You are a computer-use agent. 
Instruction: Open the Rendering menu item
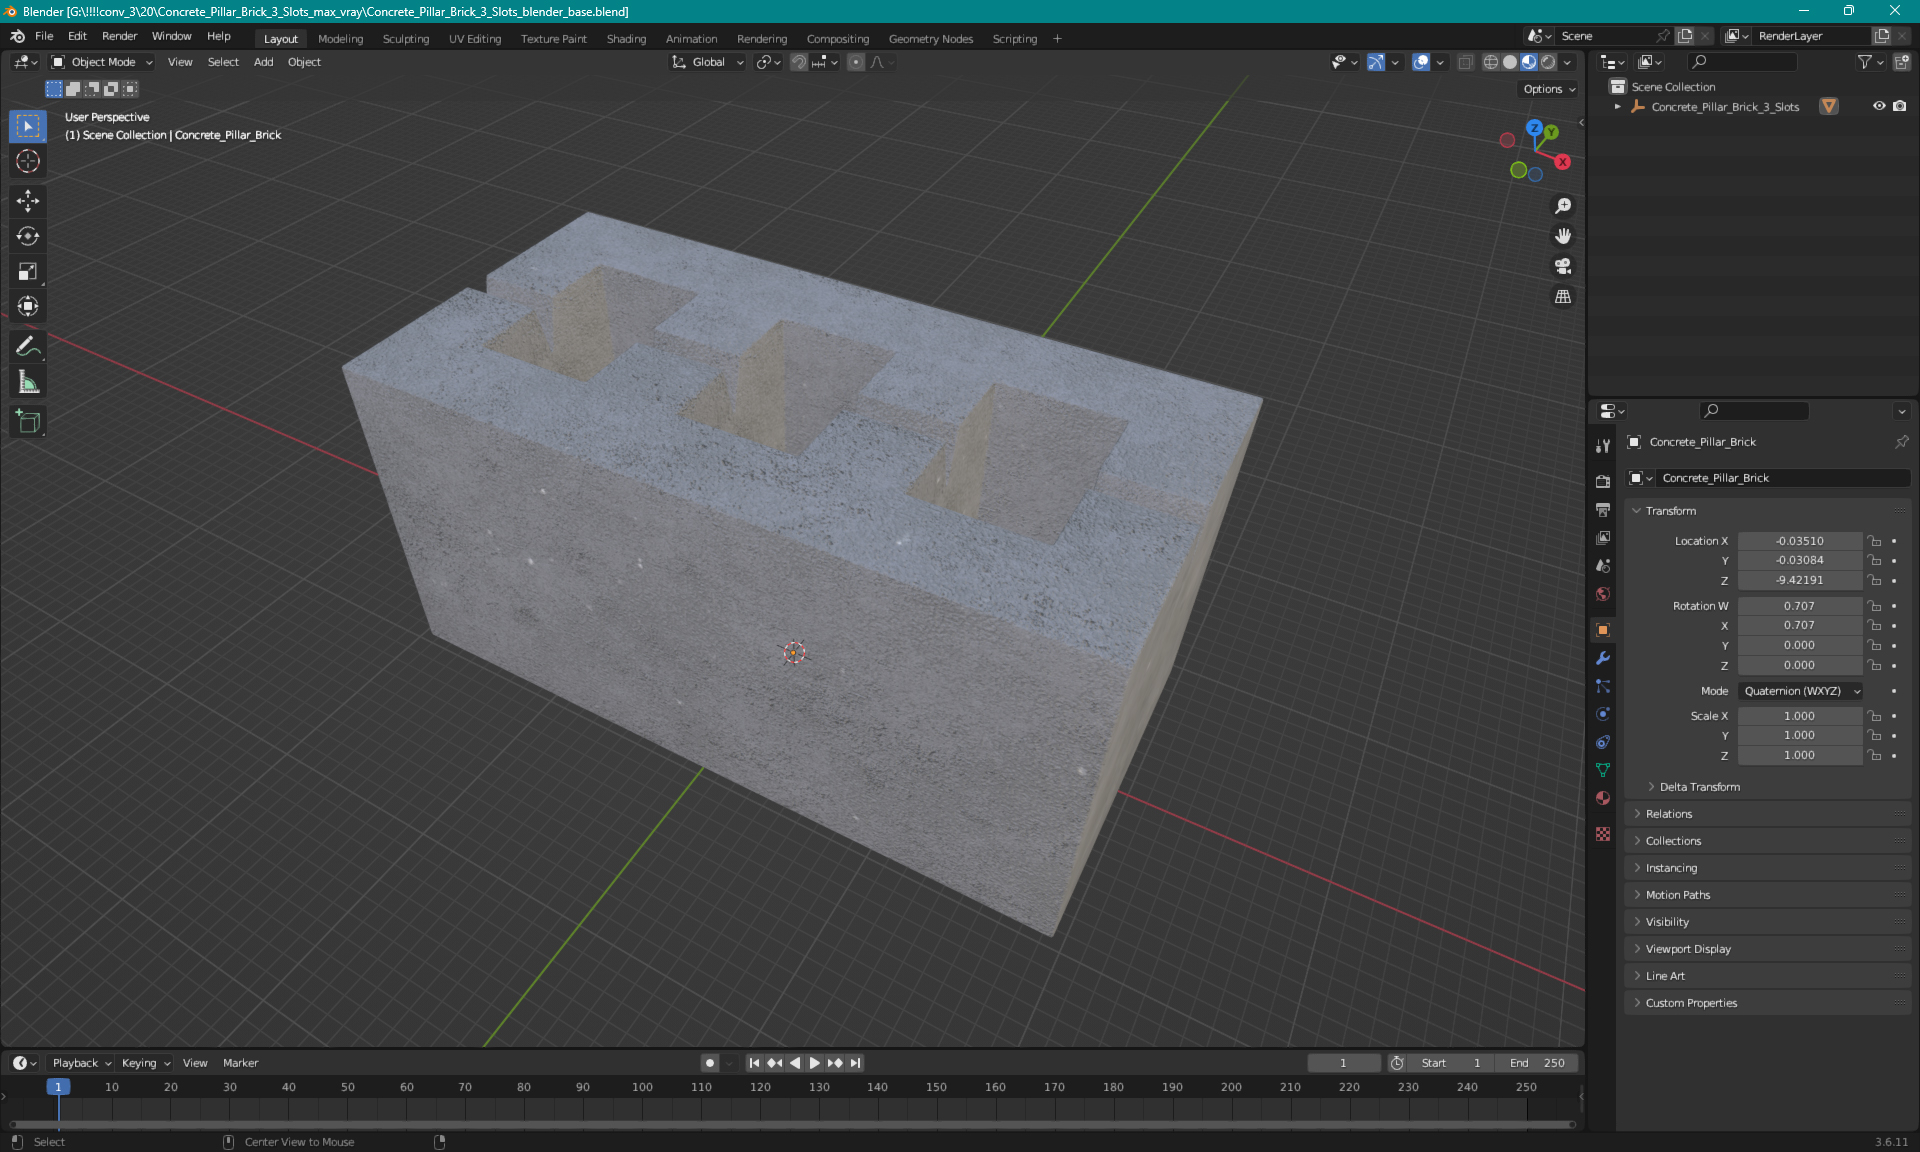(763, 37)
